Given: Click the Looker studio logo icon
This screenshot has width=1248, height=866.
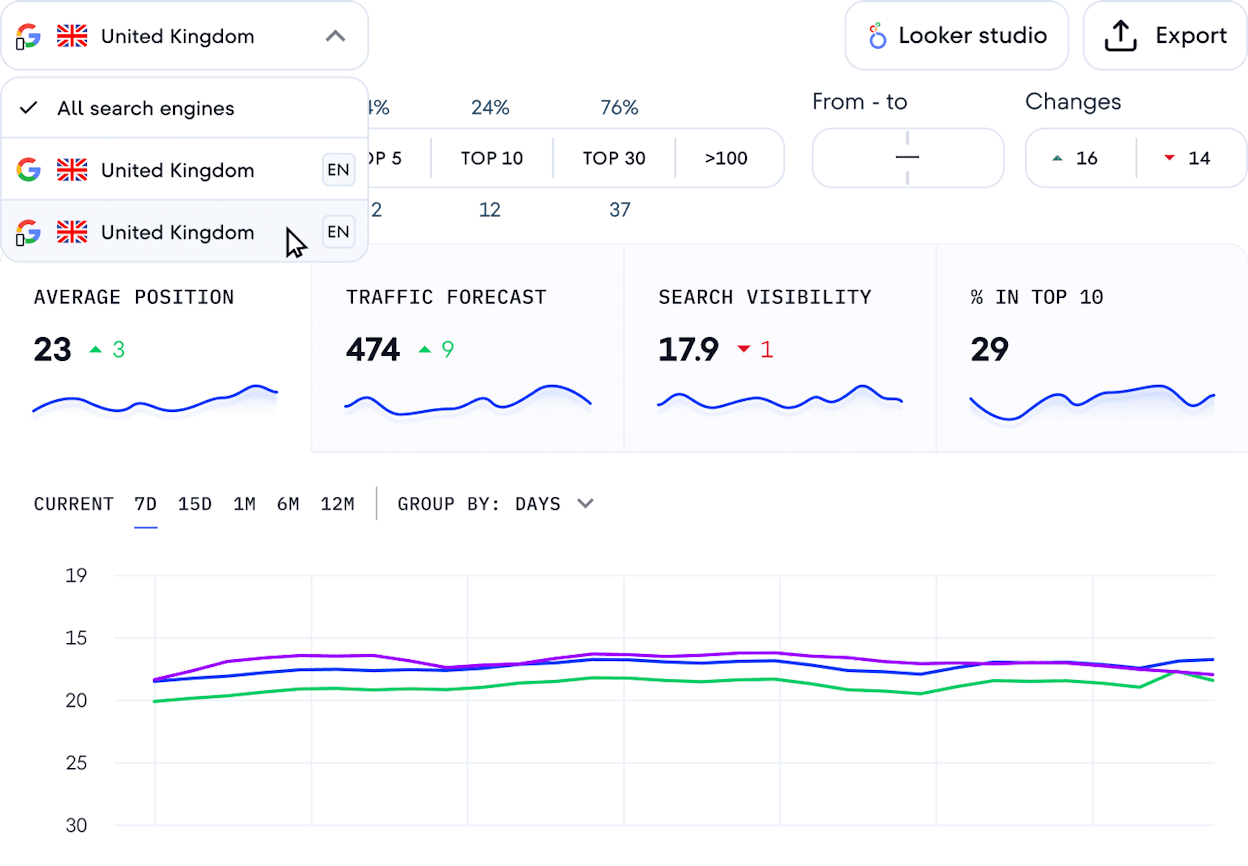Looking at the screenshot, I should click(x=877, y=36).
